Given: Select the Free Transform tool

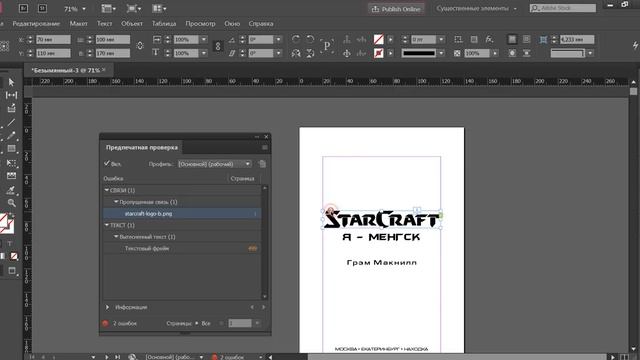Looking at the screenshot, I should click(x=11, y=162).
